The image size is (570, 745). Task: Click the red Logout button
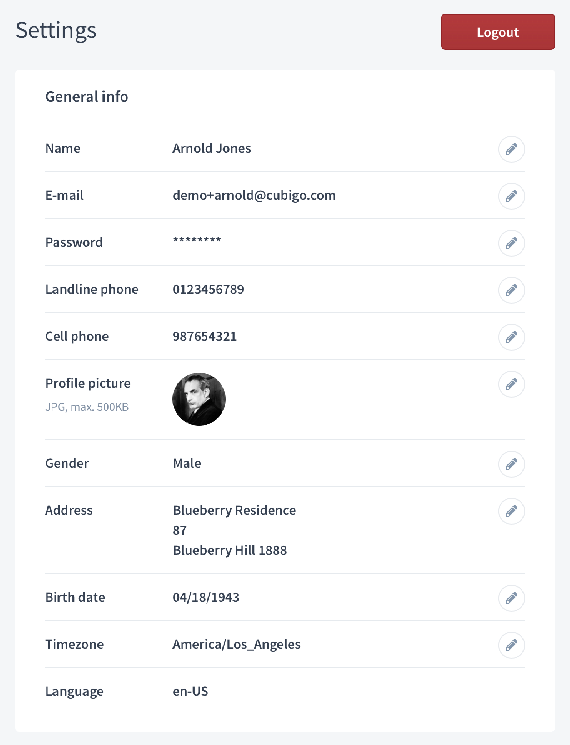coord(498,32)
